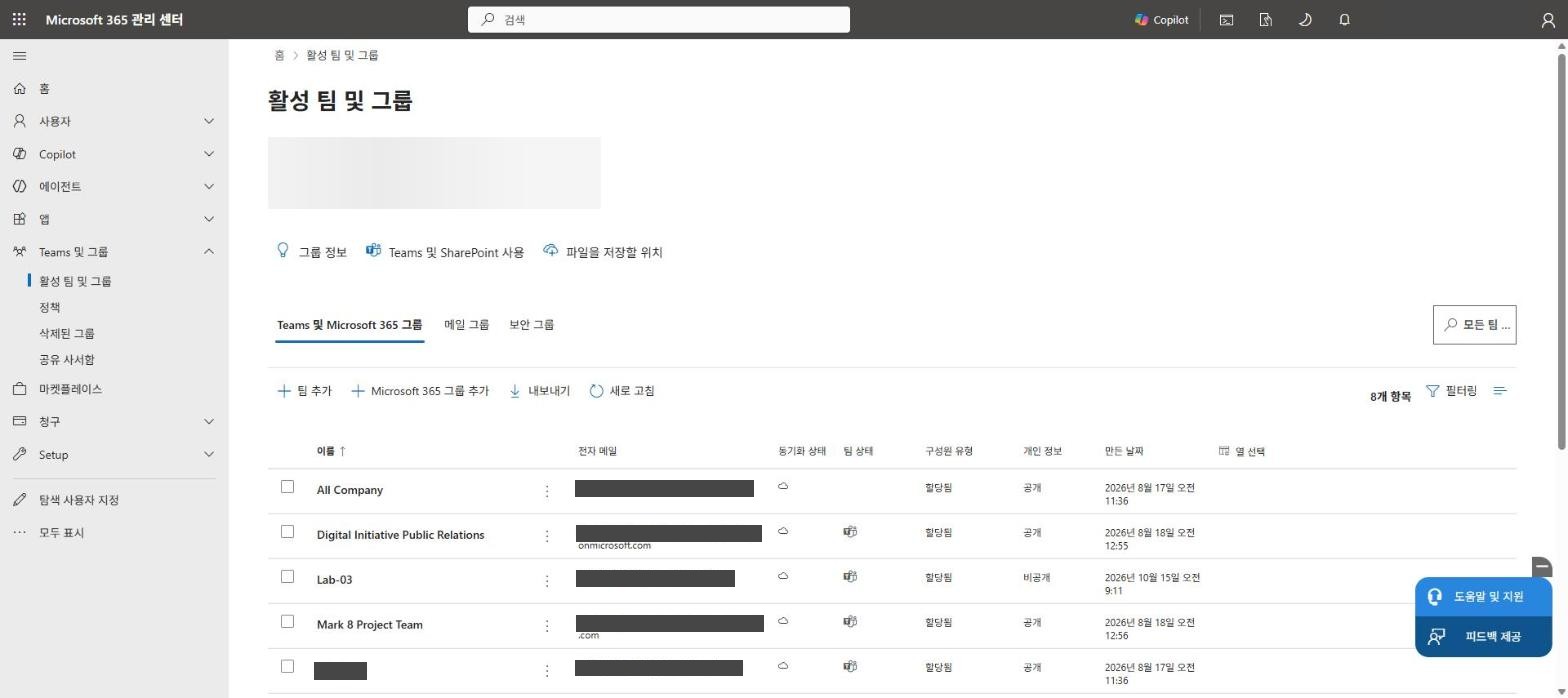Image resolution: width=1568 pixels, height=698 pixels.
Task: Click Teams status icon for Lab-03
Action: [x=850, y=576]
